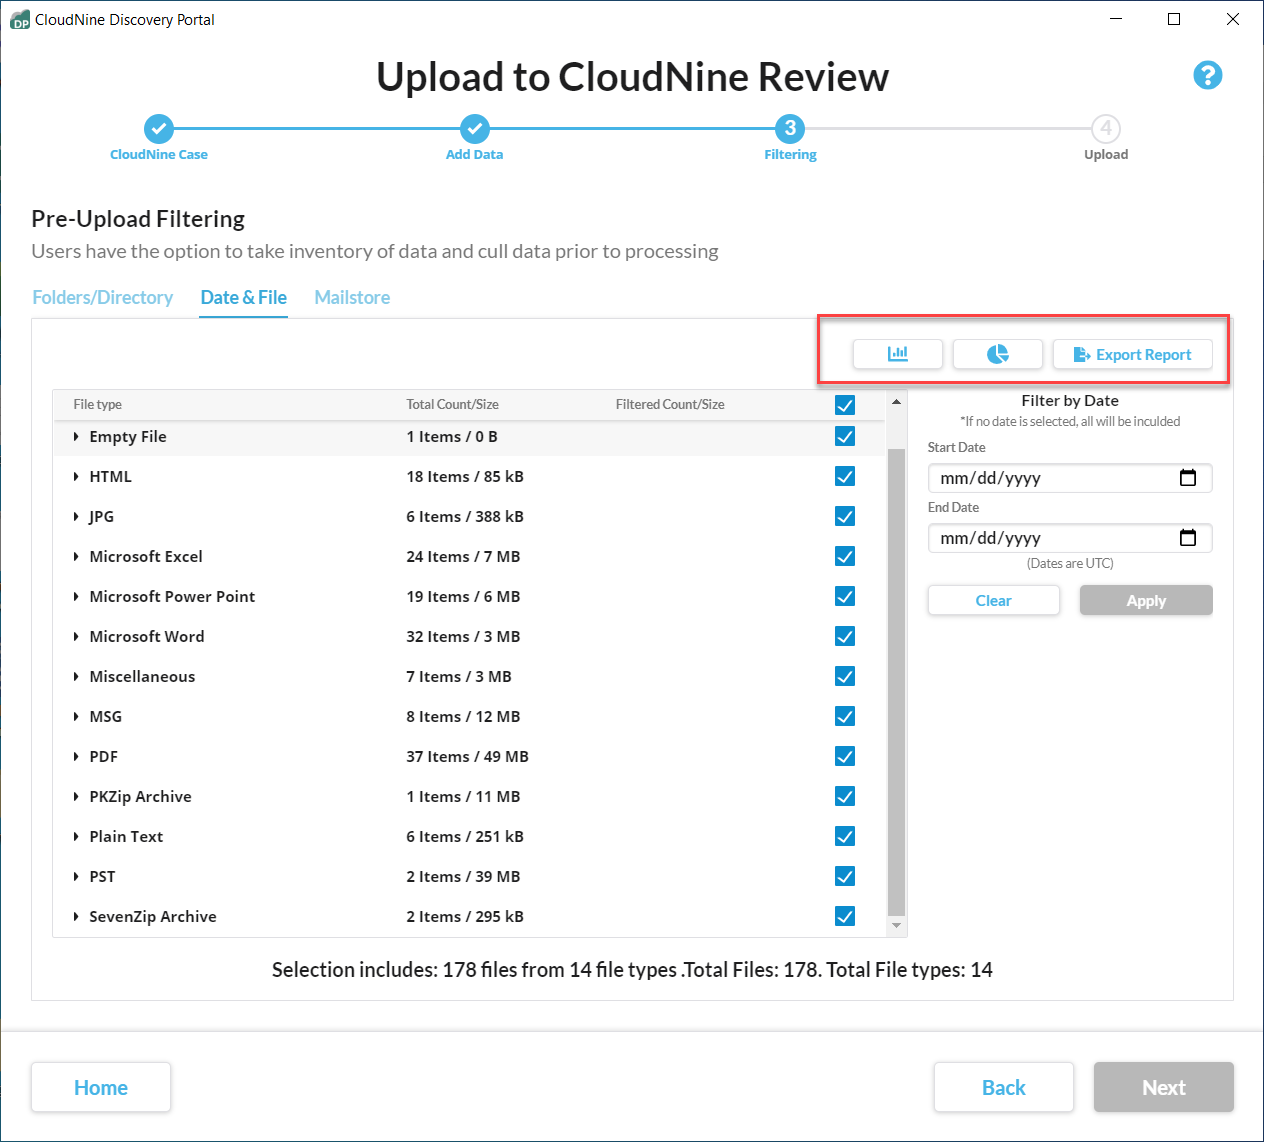Switch to the Mailstore tab
This screenshot has height=1142, width=1264.
(x=352, y=297)
